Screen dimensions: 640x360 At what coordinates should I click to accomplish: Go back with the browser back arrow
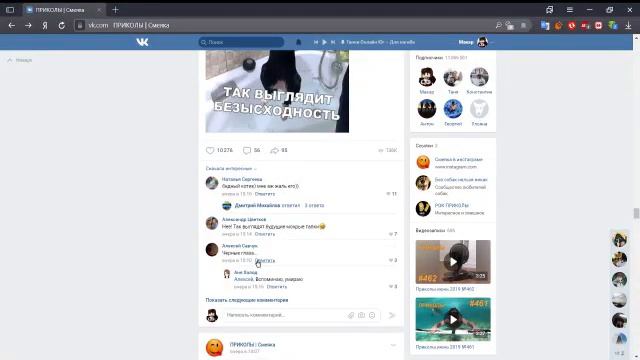11,25
